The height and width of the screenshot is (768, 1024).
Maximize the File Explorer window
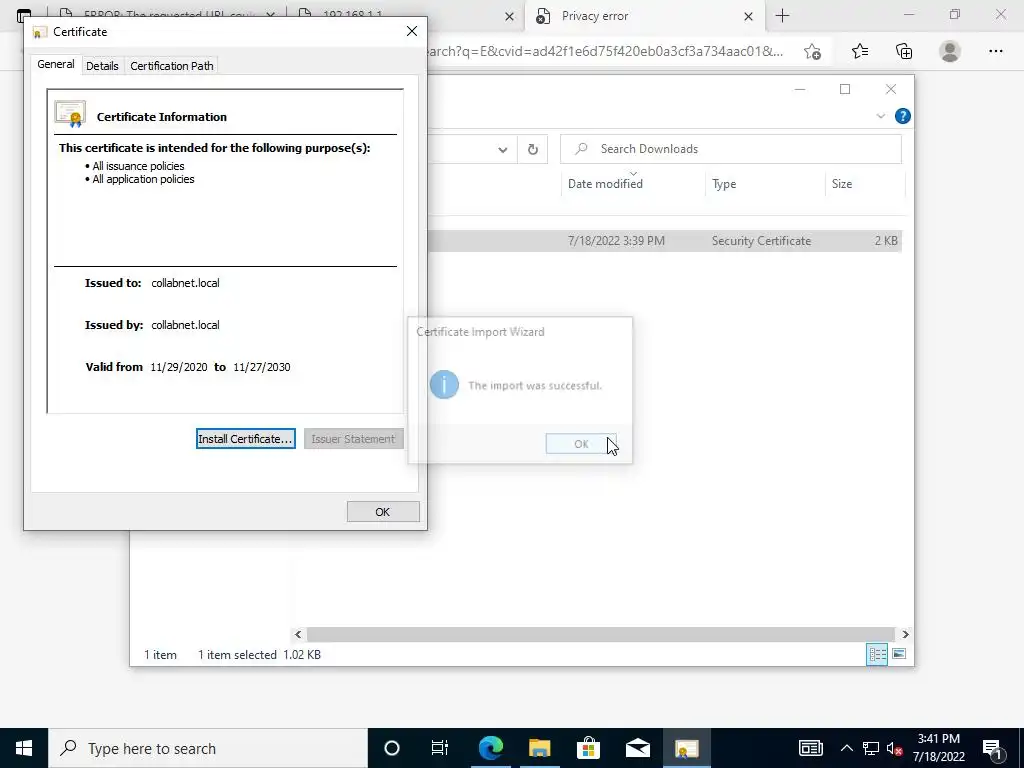point(845,89)
